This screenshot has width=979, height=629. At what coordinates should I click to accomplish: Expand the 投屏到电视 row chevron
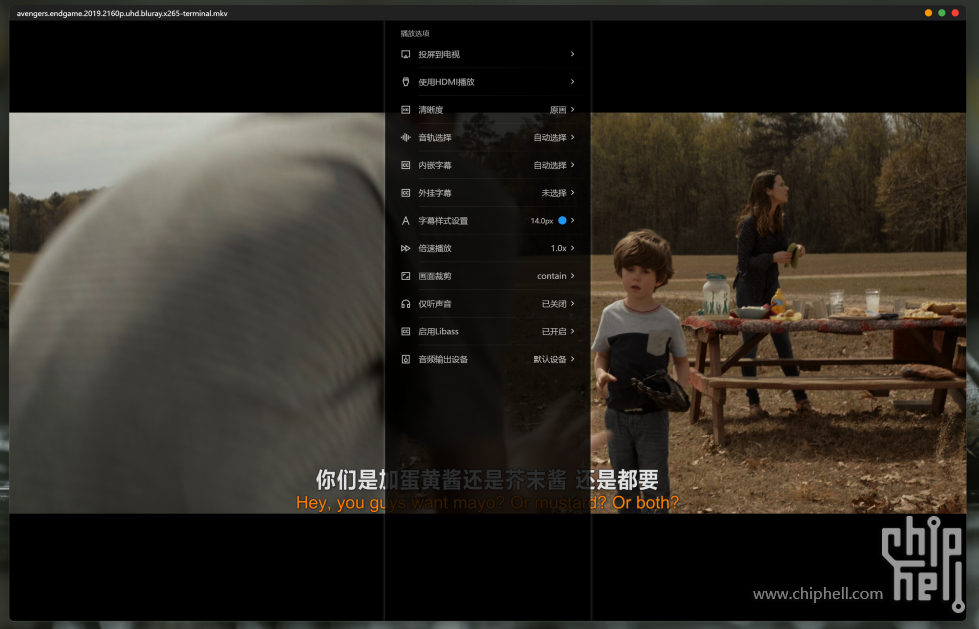(x=572, y=54)
